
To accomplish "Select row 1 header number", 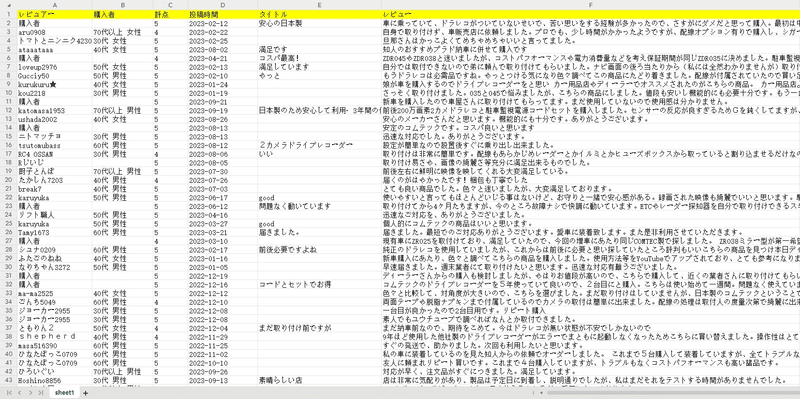I will coord(8,15).
